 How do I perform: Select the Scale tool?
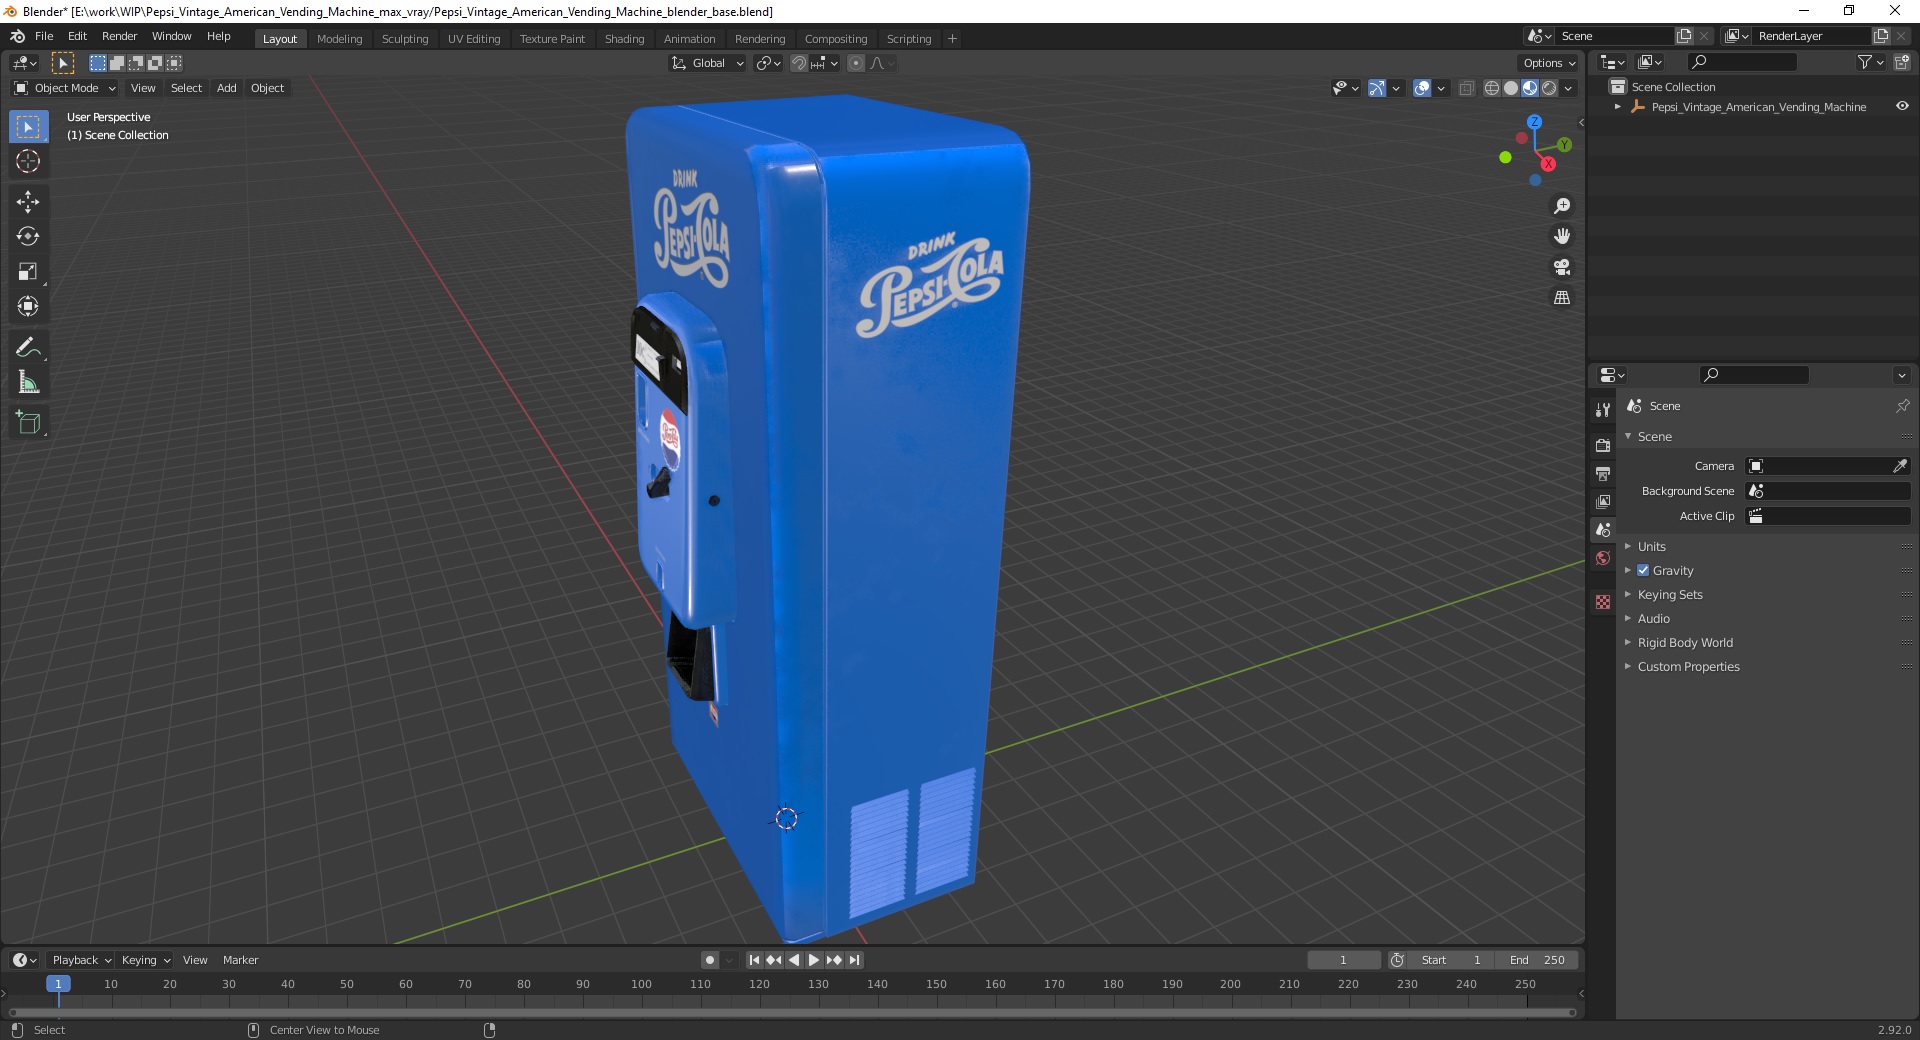tap(28, 272)
